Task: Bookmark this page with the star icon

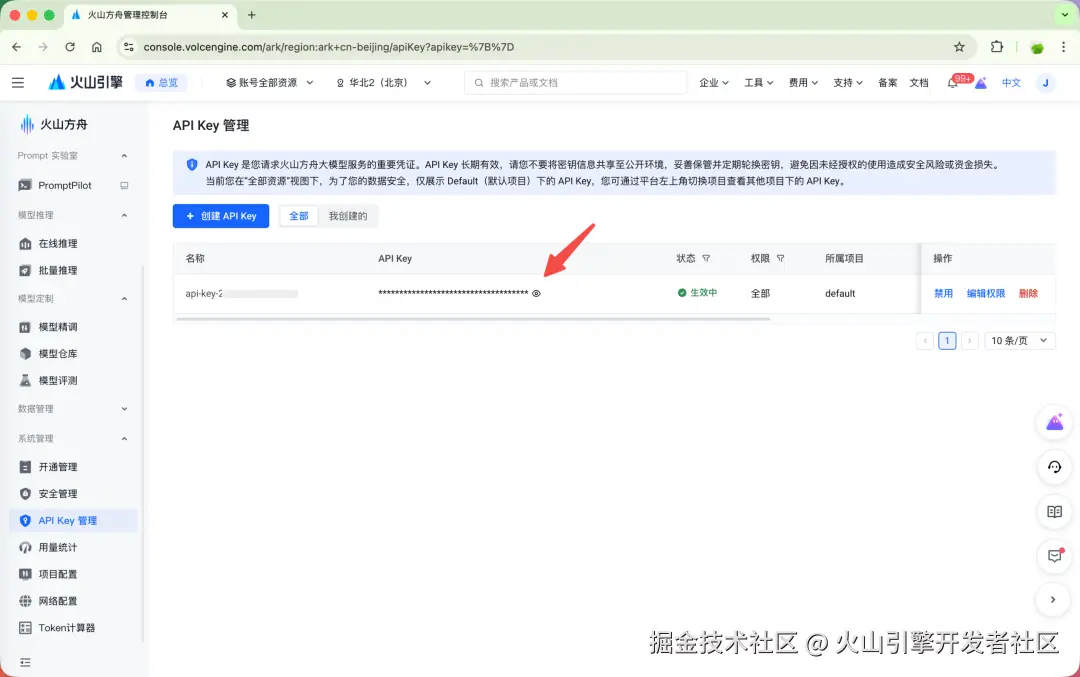Action: point(959,47)
